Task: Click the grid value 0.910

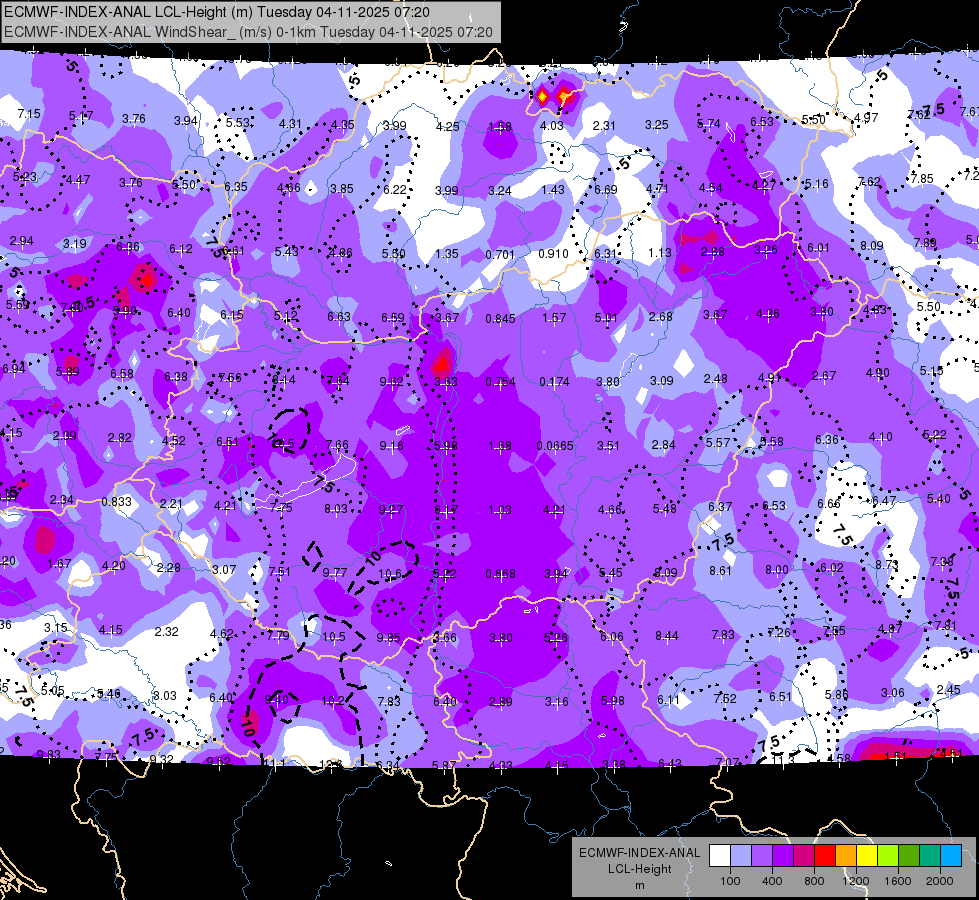Action: [x=553, y=254]
